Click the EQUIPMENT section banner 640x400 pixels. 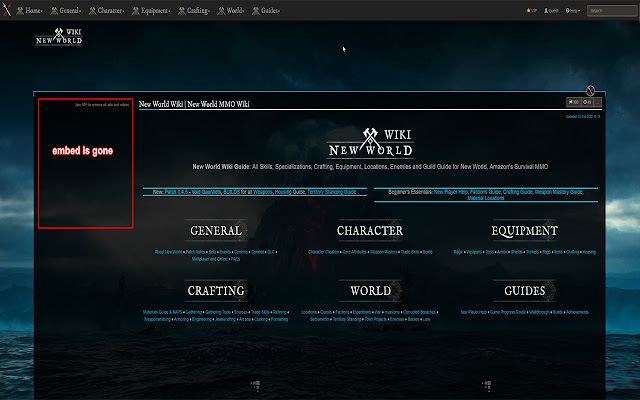[x=524, y=231]
